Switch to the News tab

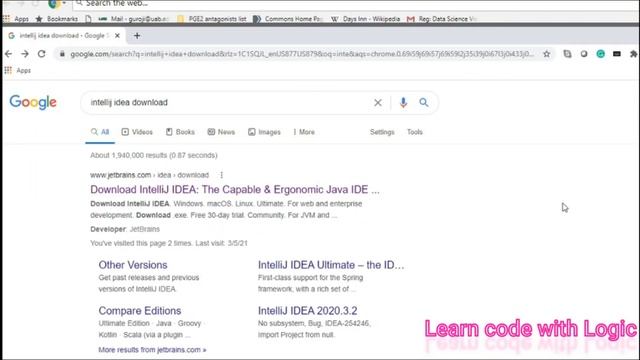tap(221, 132)
